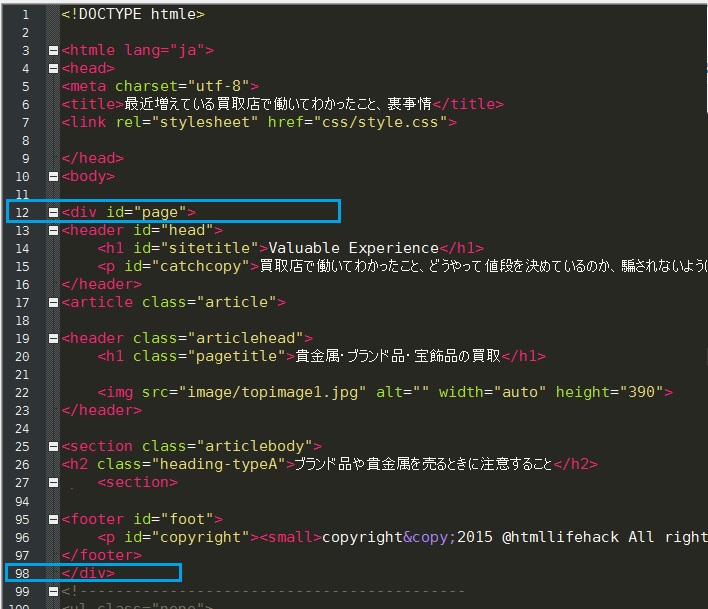Click the "Valuable Experience" heading text

pos(354,248)
